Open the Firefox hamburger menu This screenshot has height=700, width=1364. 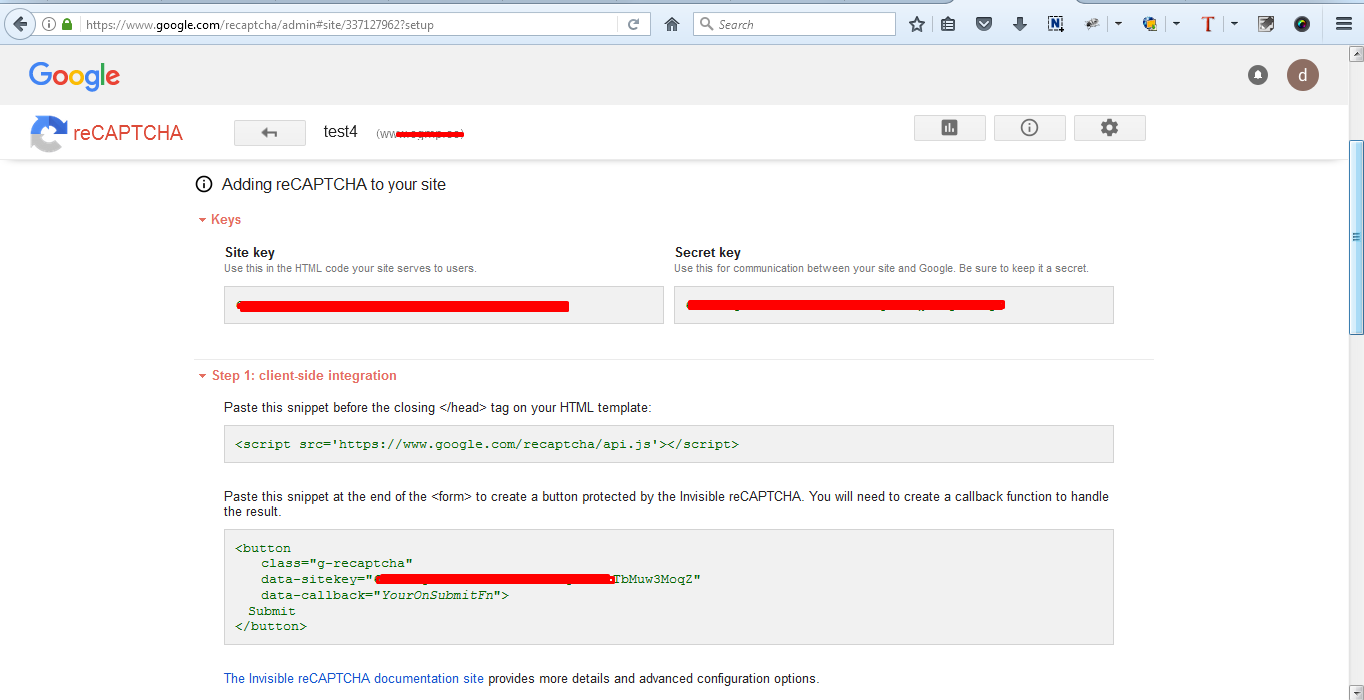(1344, 24)
